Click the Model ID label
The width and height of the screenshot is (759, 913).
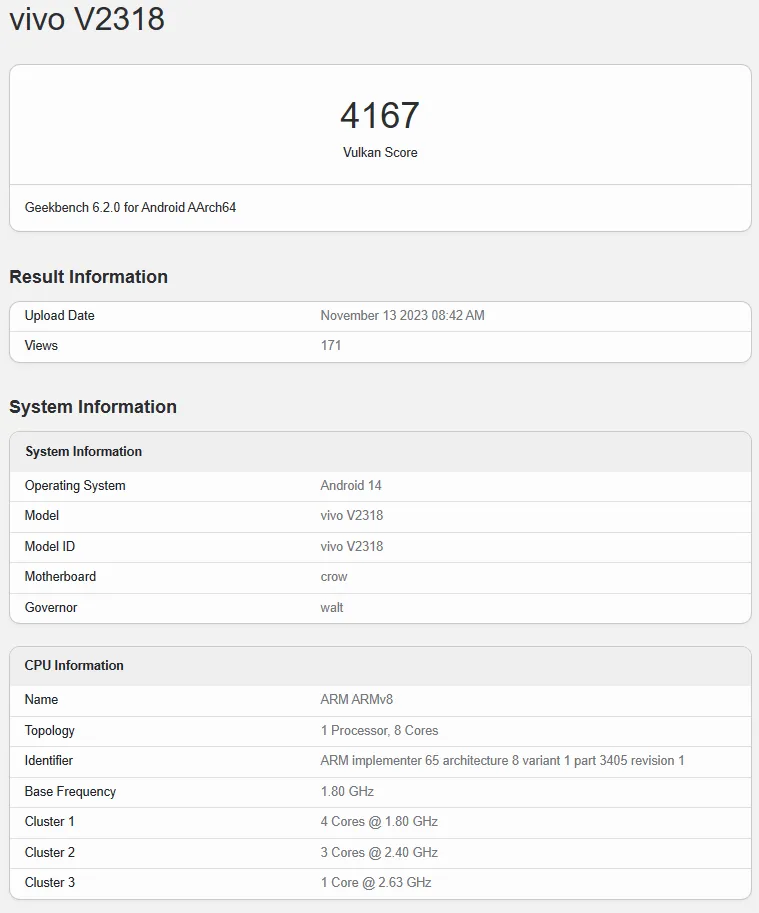point(49,547)
